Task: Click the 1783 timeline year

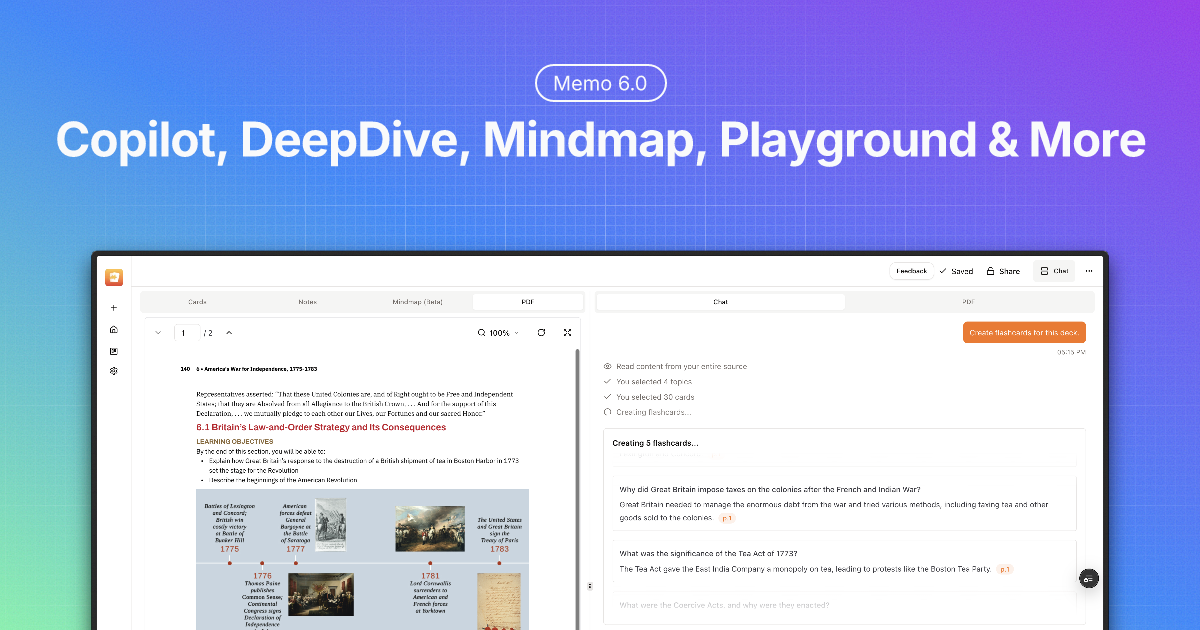Action: point(499,549)
